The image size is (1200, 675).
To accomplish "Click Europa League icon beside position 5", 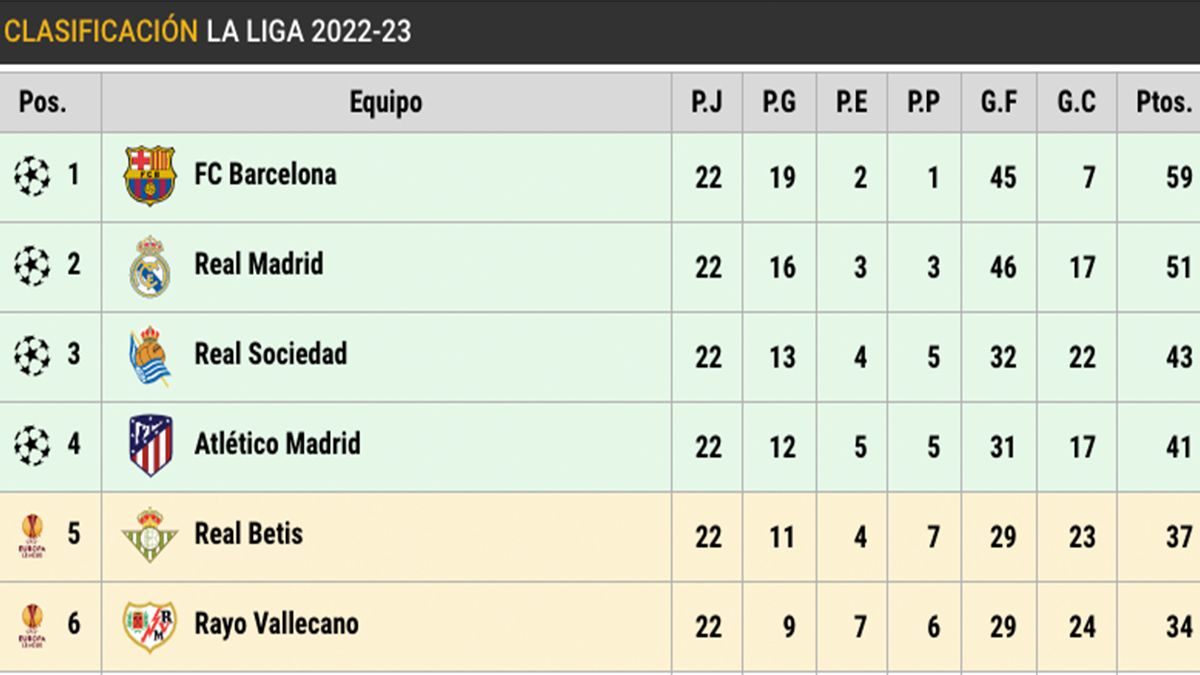I will coord(32,536).
